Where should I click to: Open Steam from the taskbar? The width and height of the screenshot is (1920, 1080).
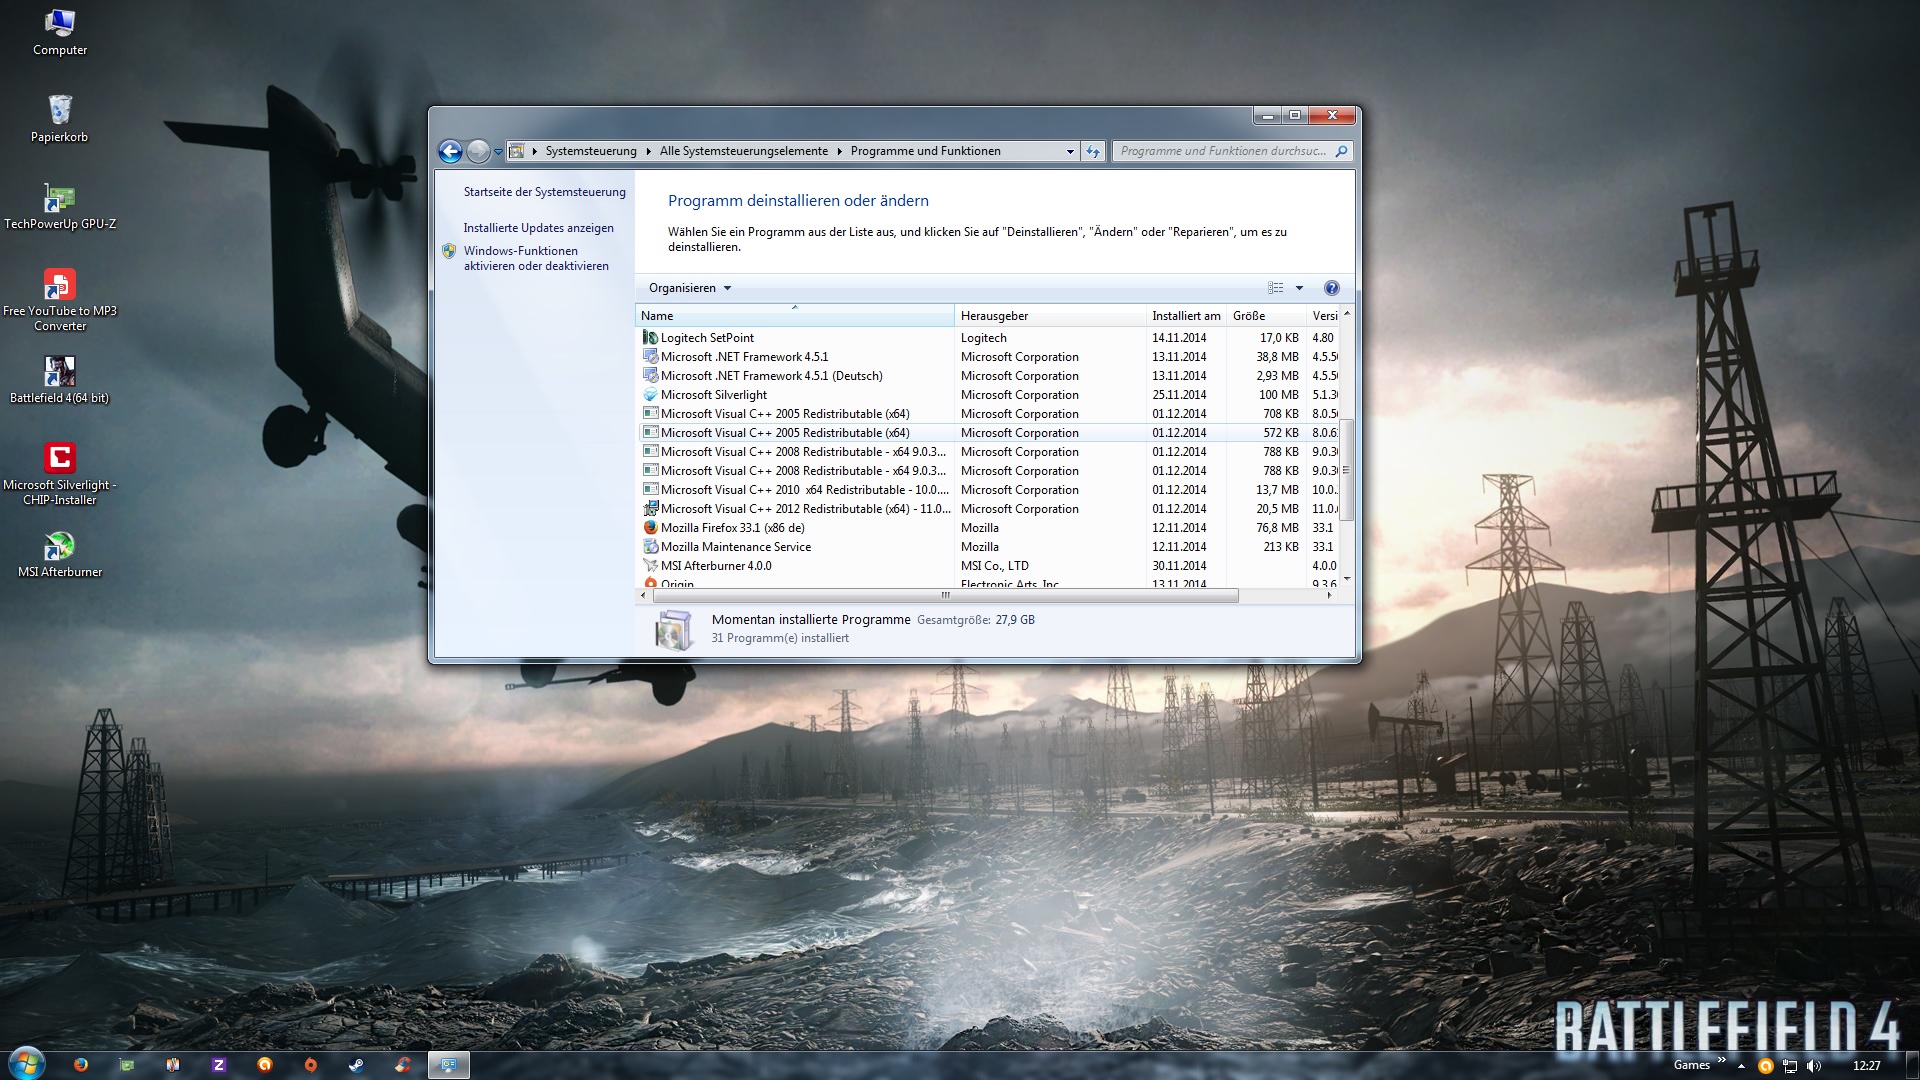click(x=356, y=1065)
